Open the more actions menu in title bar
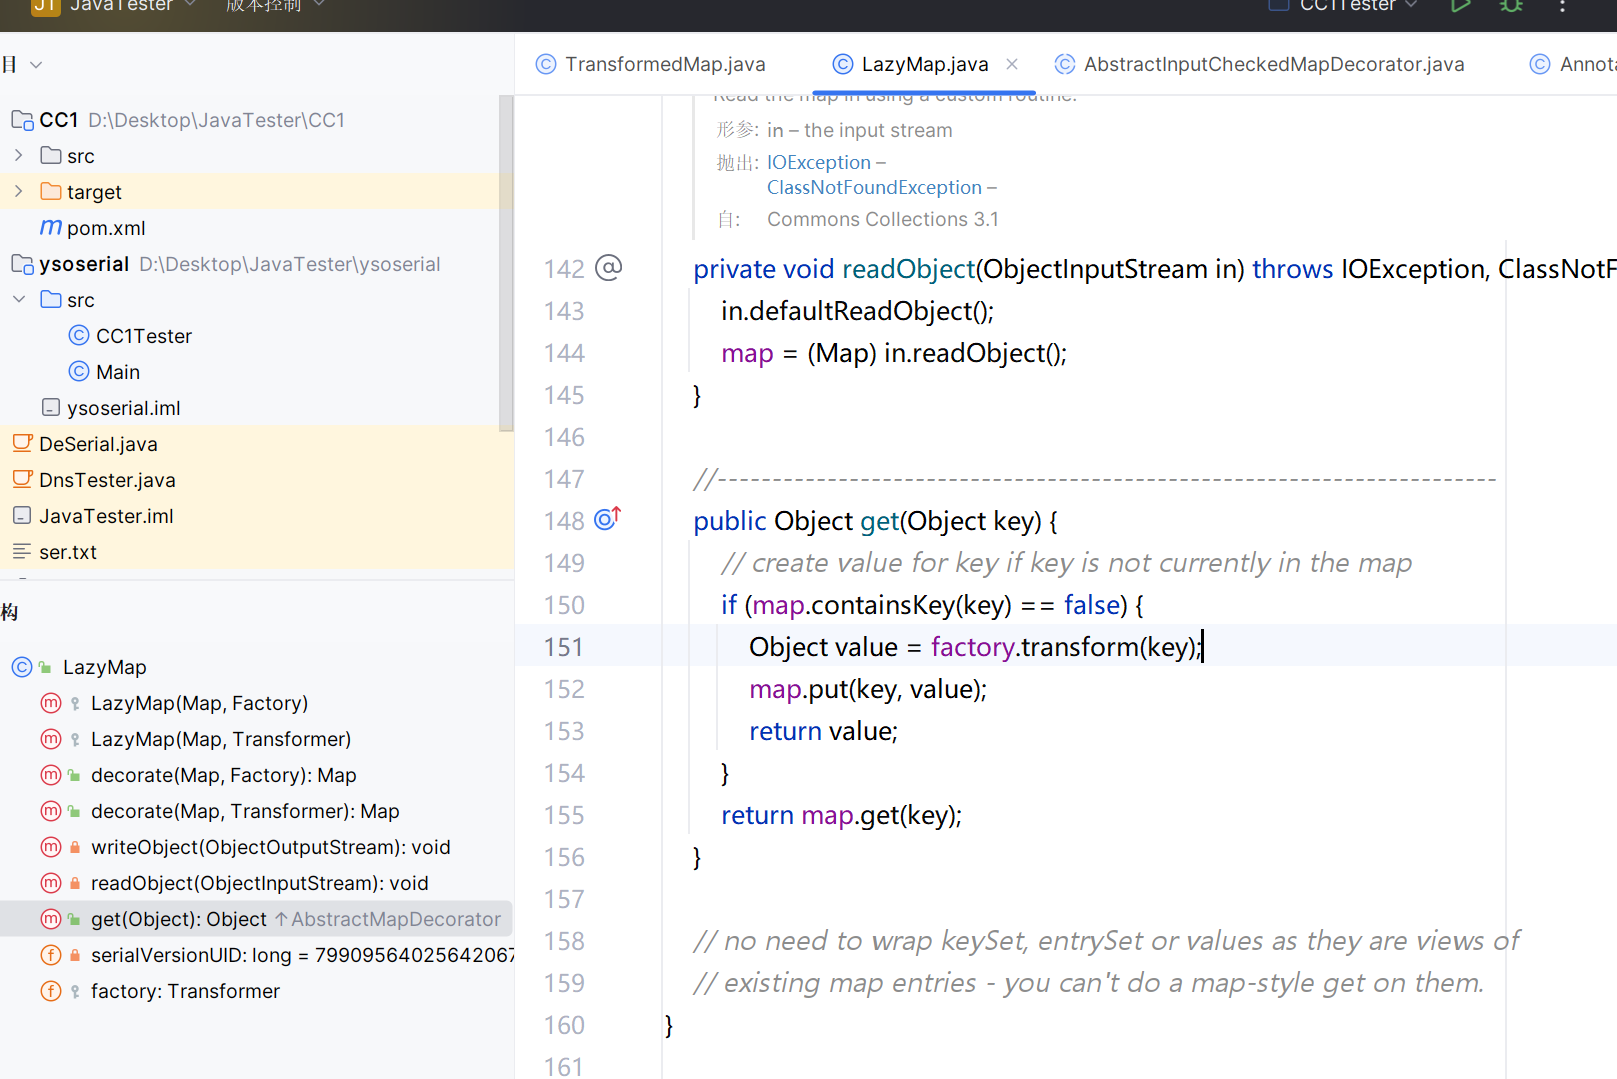Viewport: 1617px width, 1079px height. pyautogui.click(x=1562, y=7)
